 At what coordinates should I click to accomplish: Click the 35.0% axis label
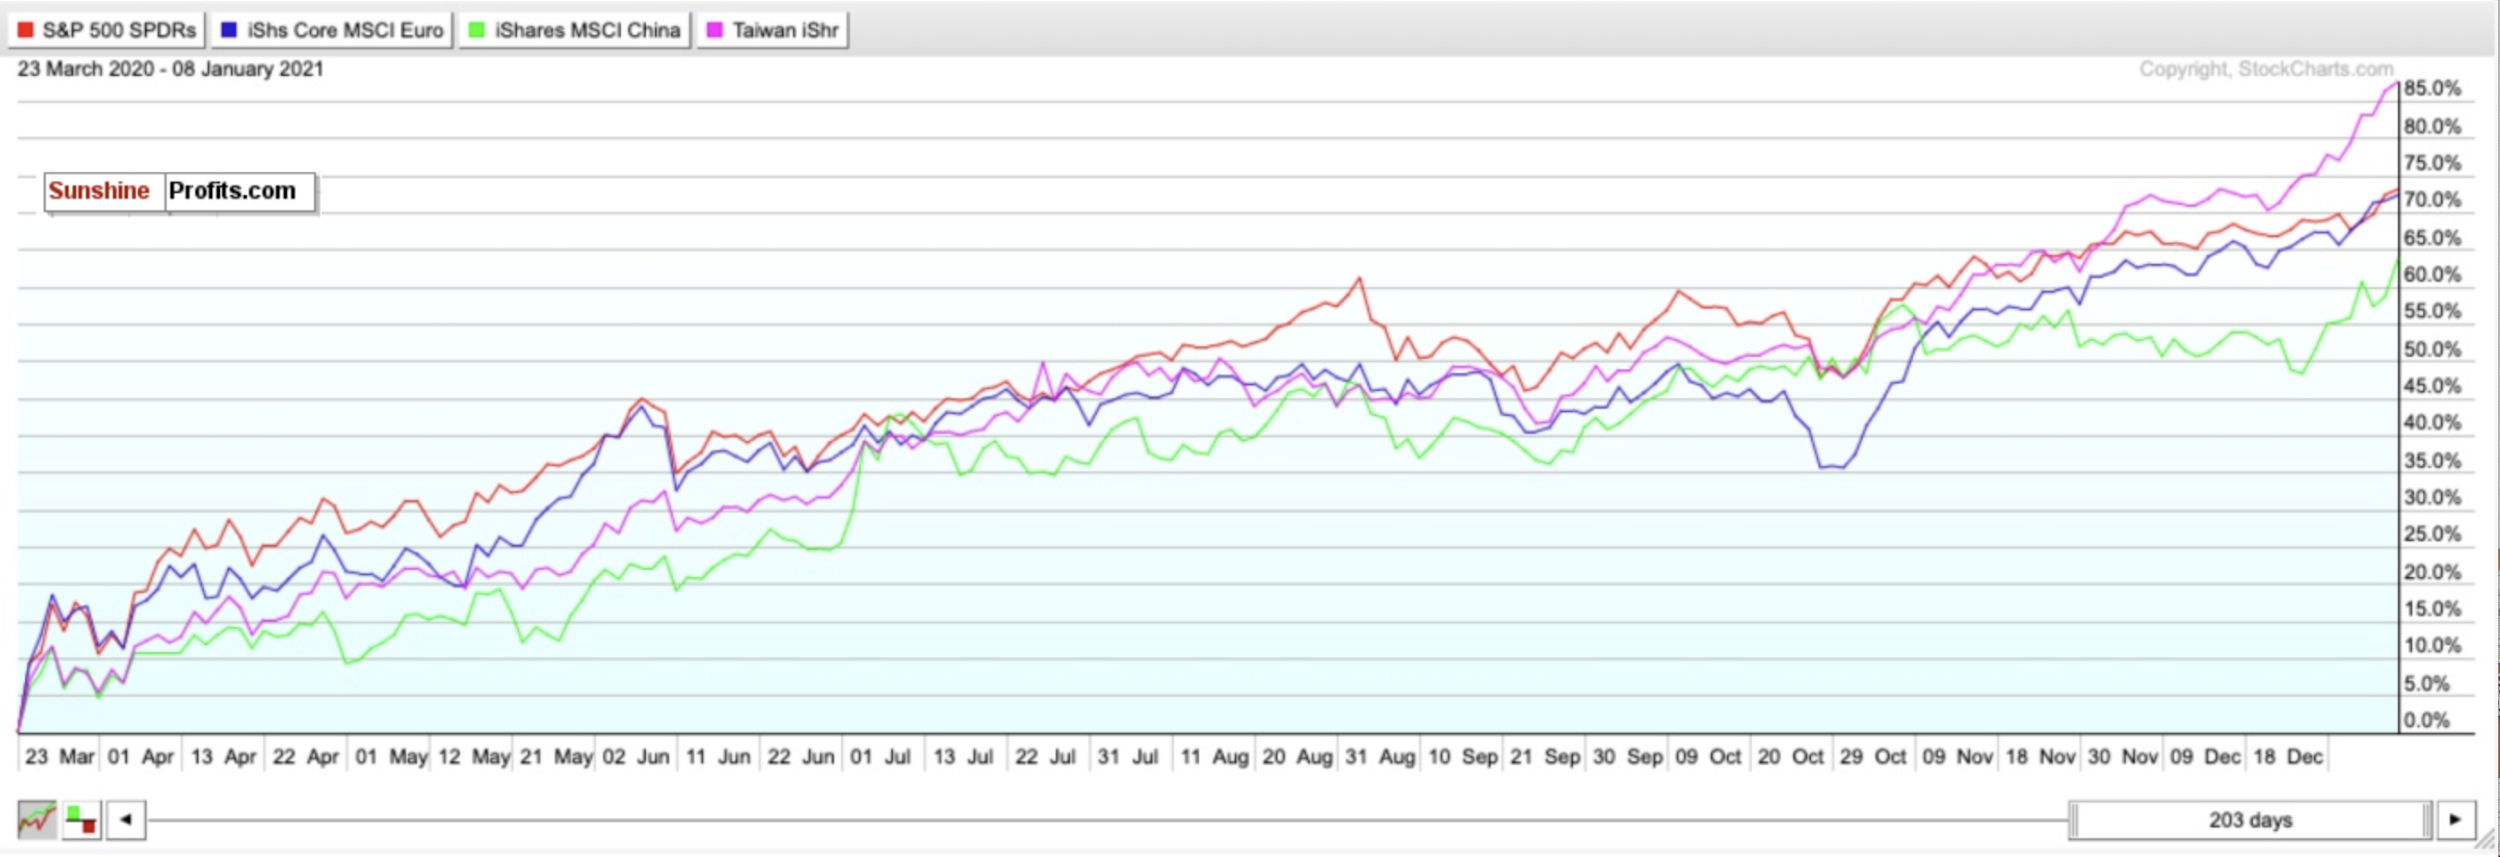coord(2432,460)
